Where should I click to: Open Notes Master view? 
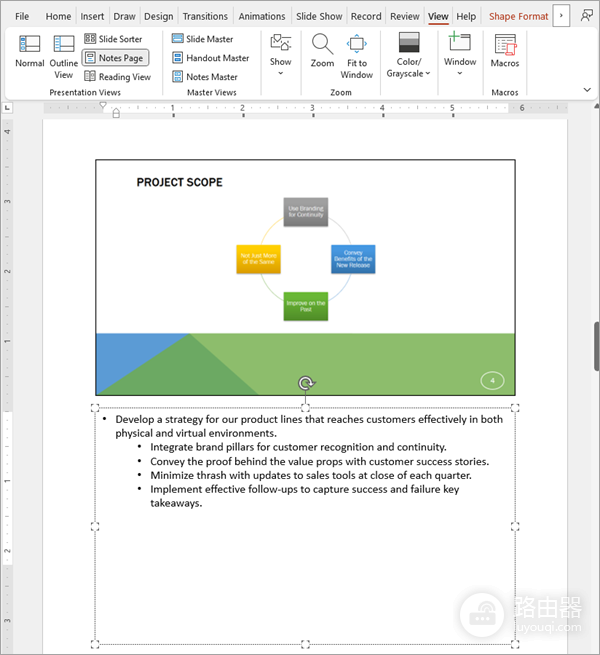click(205, 77)
